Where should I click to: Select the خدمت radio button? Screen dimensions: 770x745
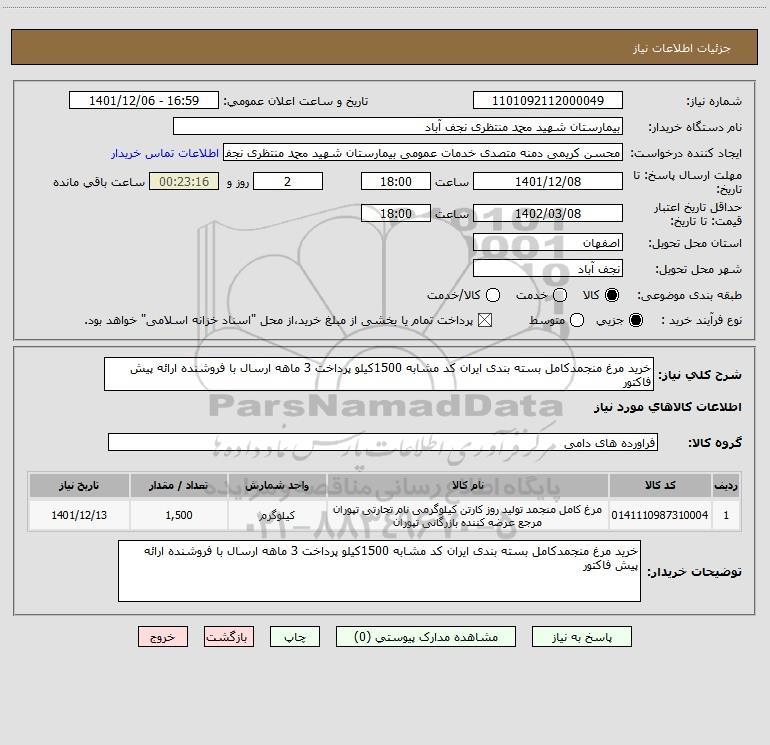point(560,295)
